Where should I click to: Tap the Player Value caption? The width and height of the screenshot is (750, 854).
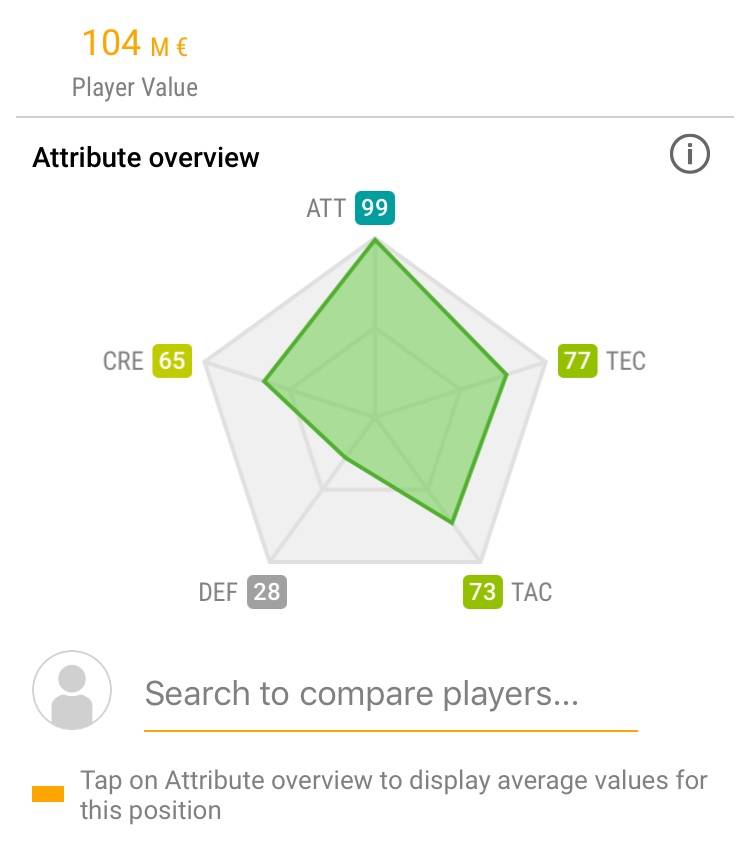click(135, 88)
